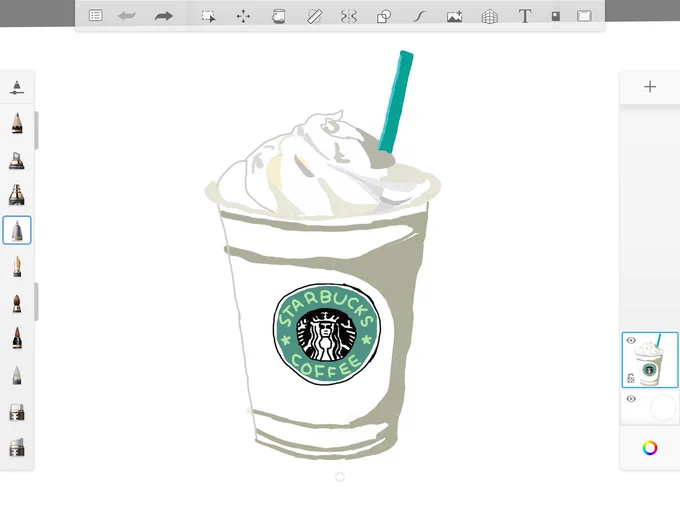
Task: Change the white background color circle
Action: [663, 408]
